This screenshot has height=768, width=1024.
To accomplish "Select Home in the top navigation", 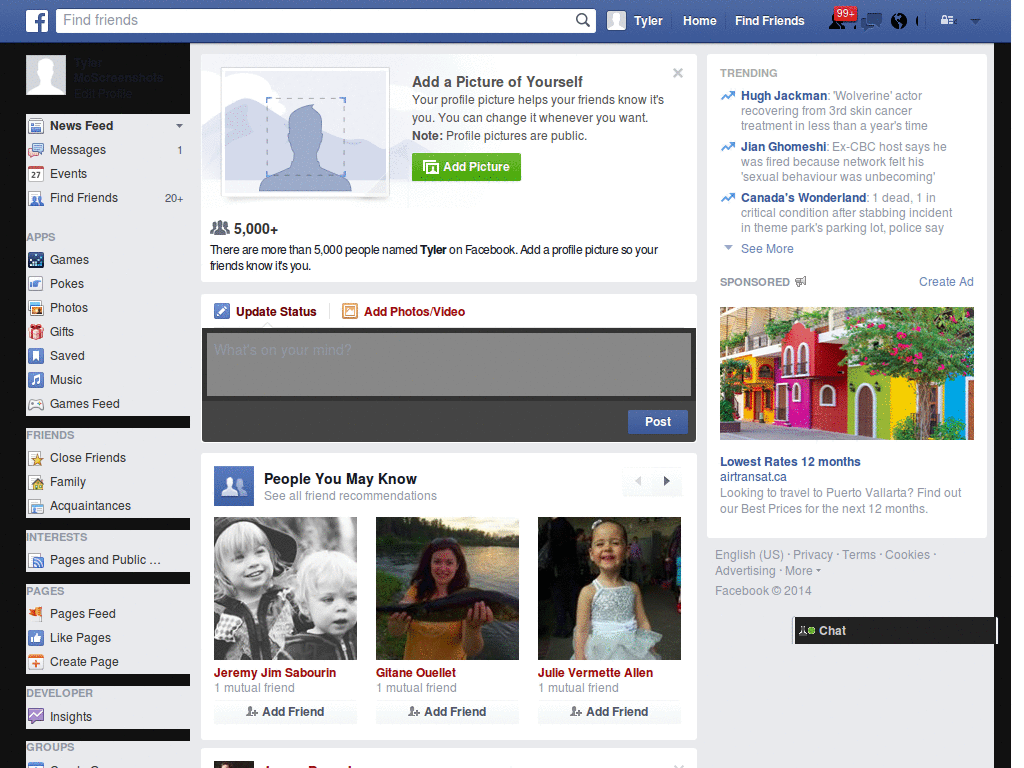I will point(699,20).
